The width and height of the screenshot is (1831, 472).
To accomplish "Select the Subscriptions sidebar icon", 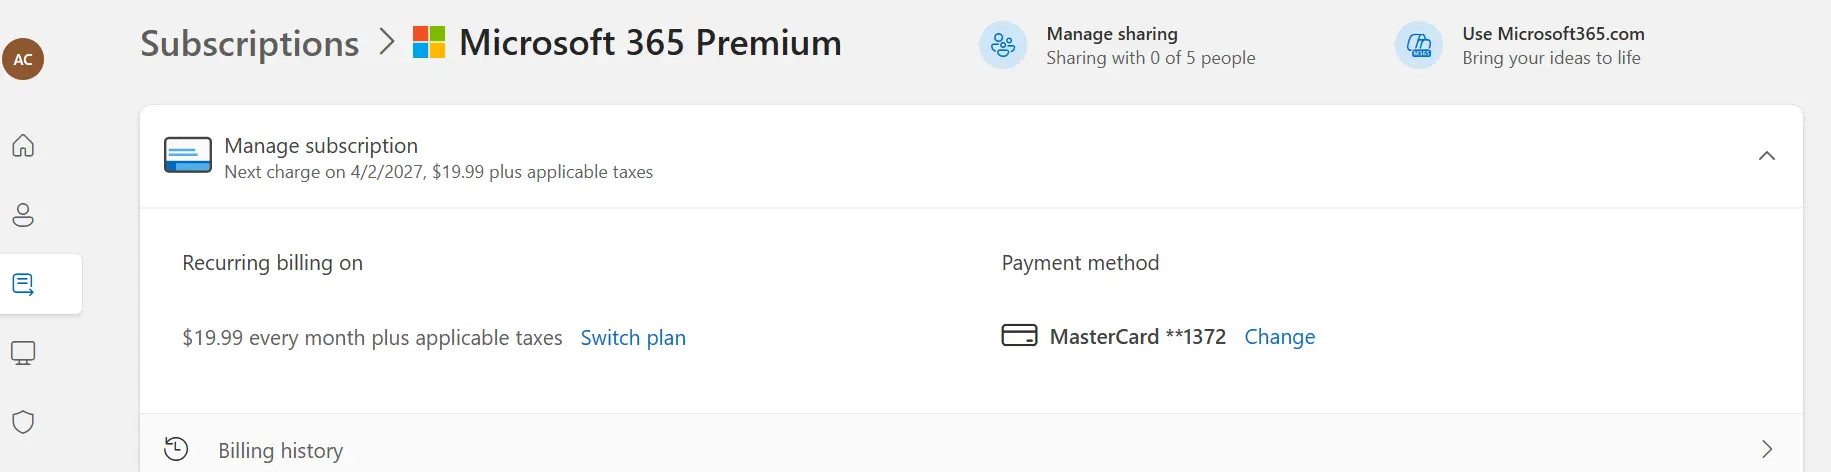I will (23, 284).
